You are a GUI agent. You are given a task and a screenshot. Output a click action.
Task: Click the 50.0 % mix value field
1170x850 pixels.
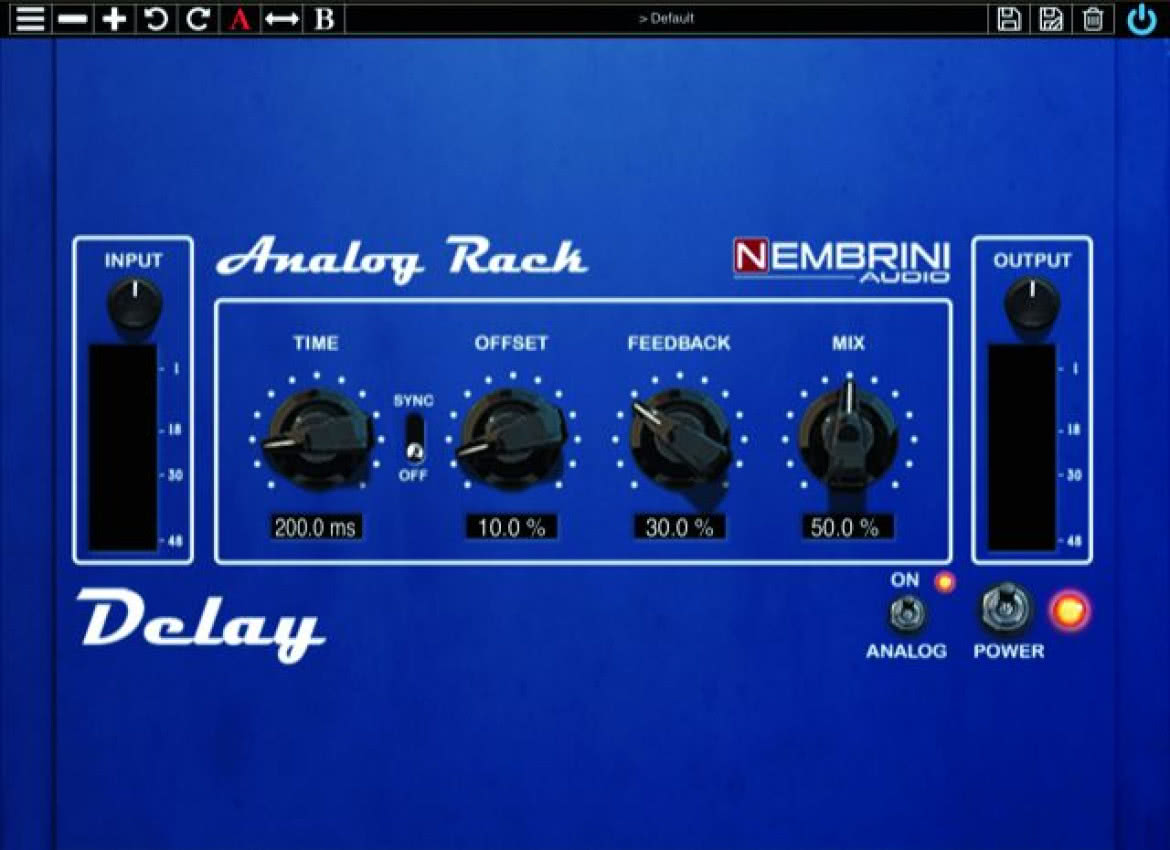pos(847,528)
